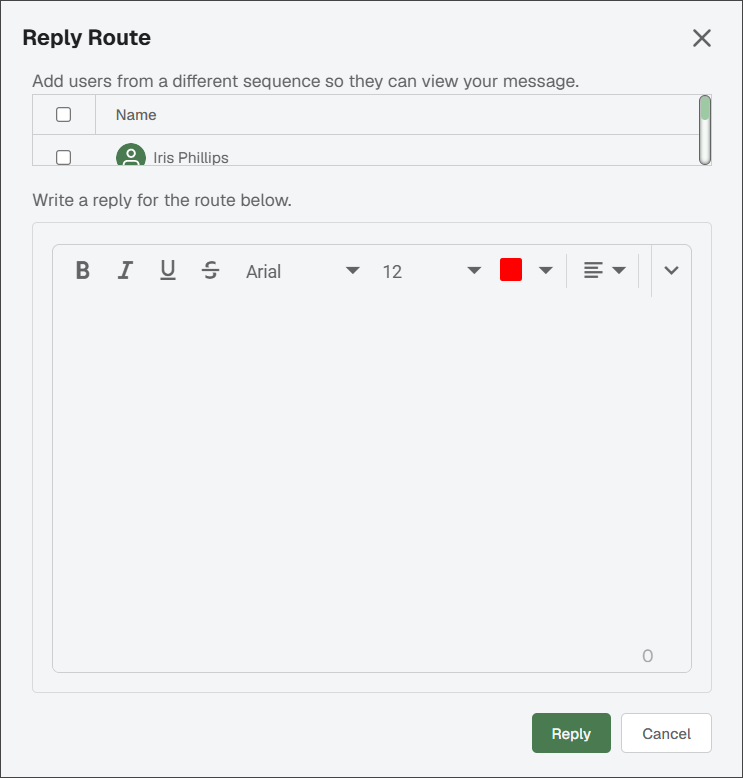Check the Iris Phillips checkbox
Screen dimensions: 743x778
[64, 157]
